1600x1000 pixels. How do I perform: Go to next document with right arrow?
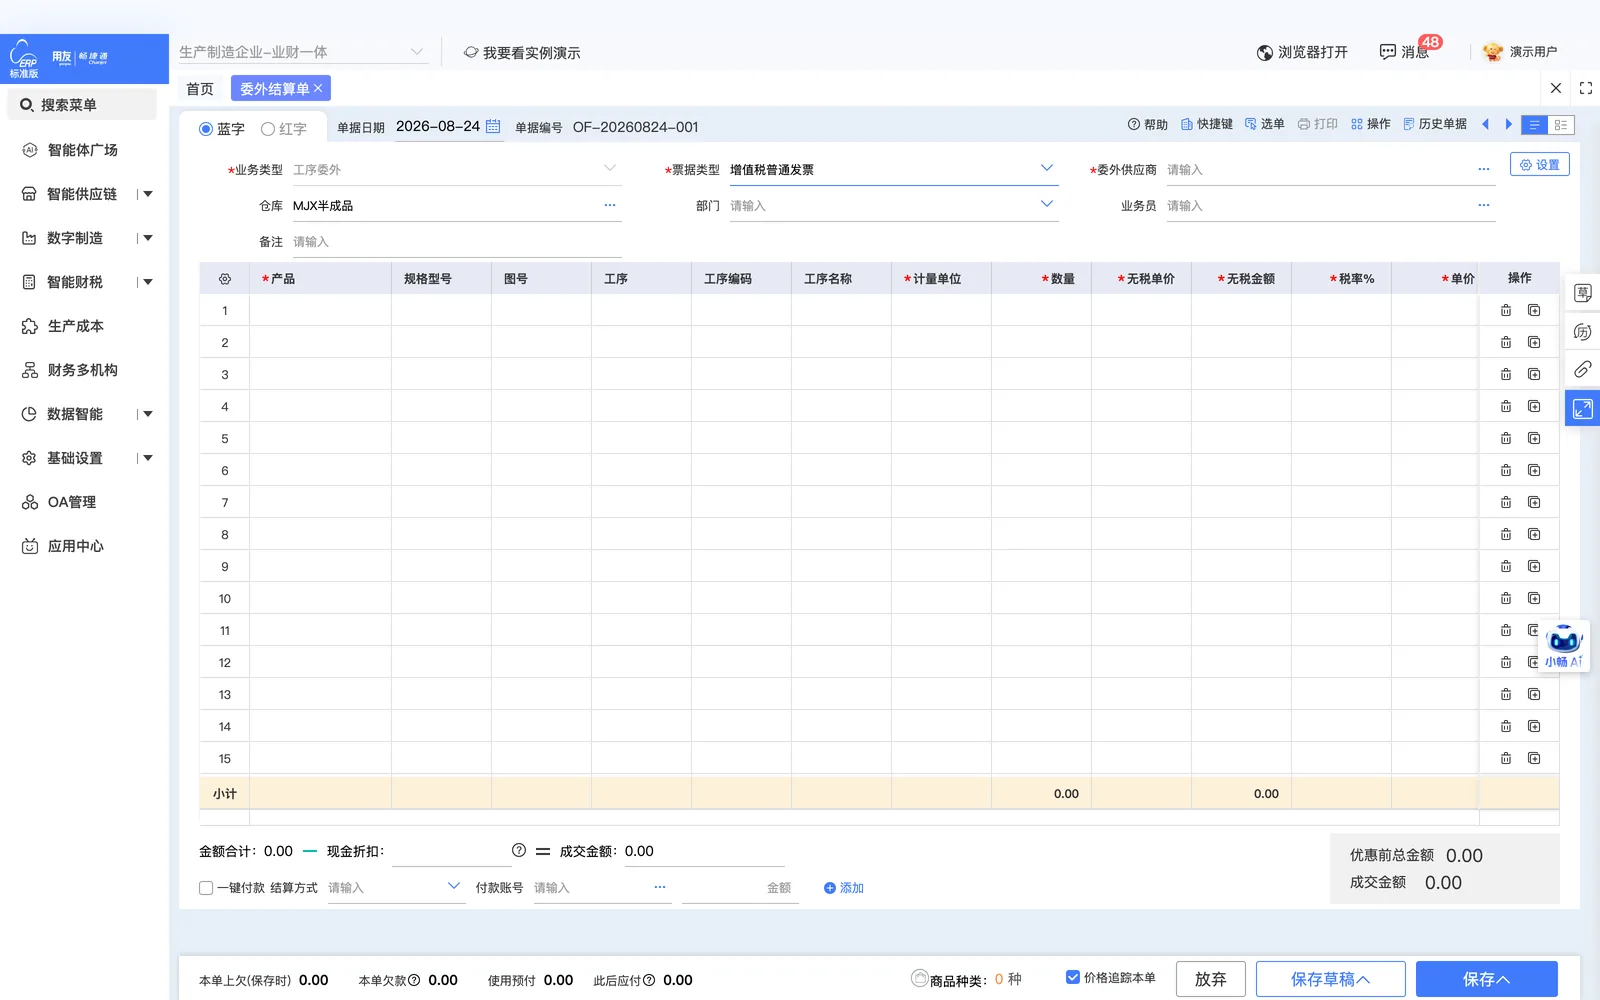1509,124
